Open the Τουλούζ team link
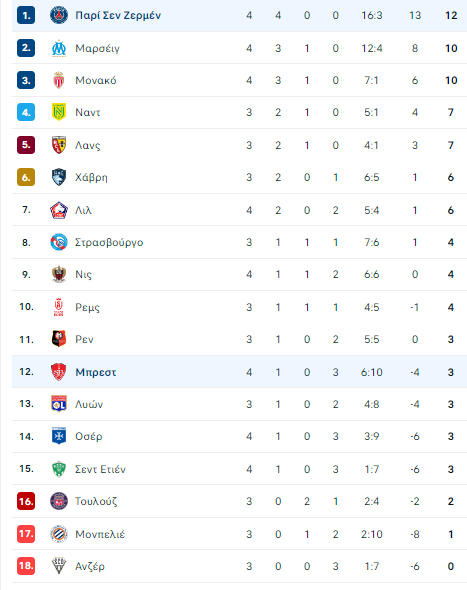Image resolution: width=467 pixels, height=590 pixels. (x=96, y=502)
